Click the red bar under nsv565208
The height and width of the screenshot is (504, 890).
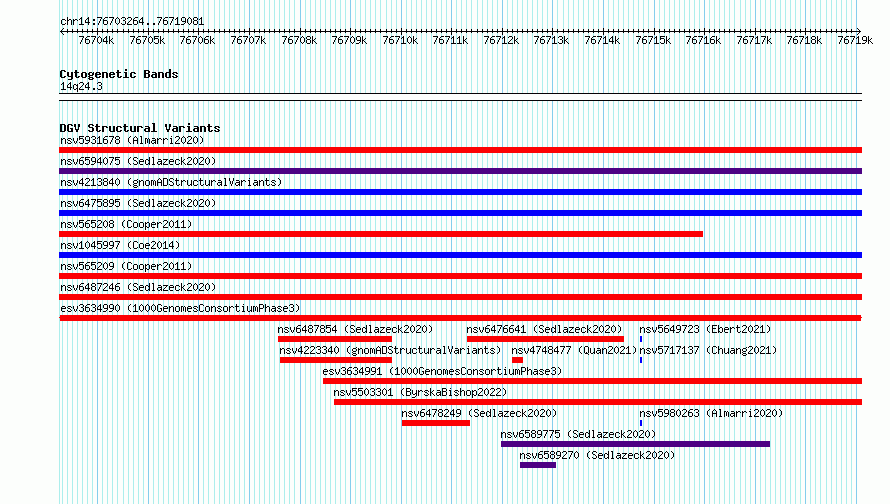(x=381, y=234)
